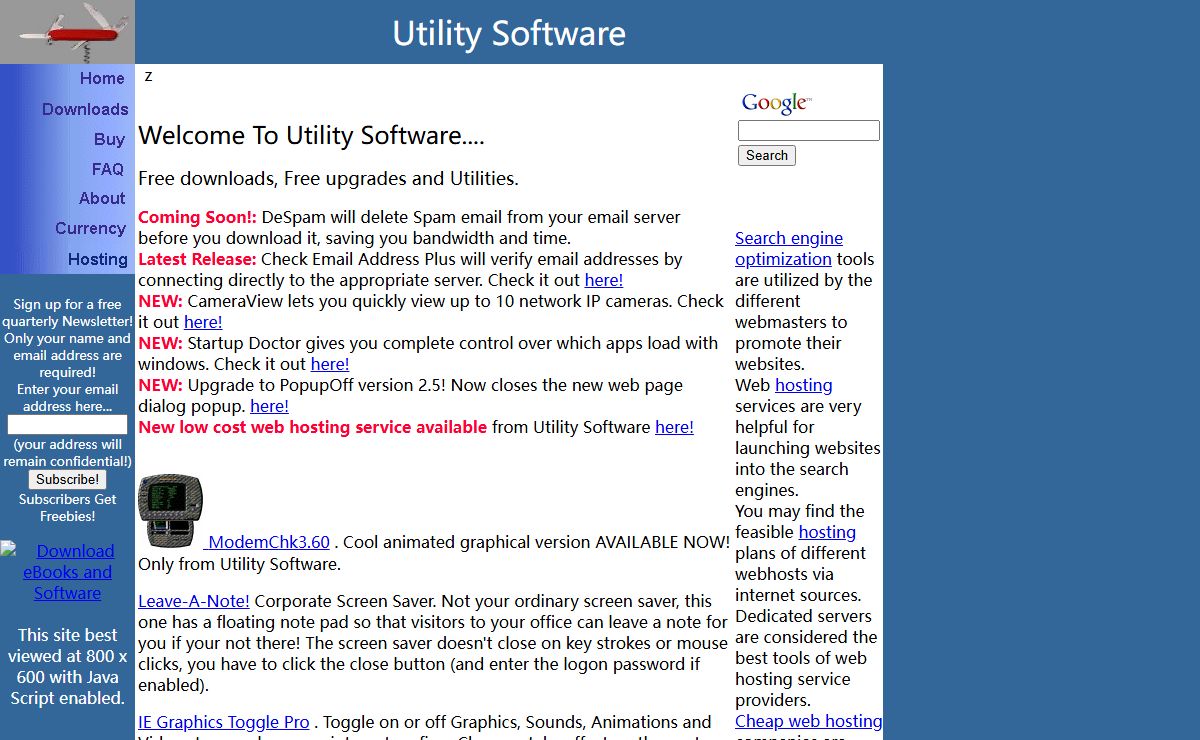1200x740 pixels.
Task: Open the Download eBooks and Software link
Action: coord(68,572)
